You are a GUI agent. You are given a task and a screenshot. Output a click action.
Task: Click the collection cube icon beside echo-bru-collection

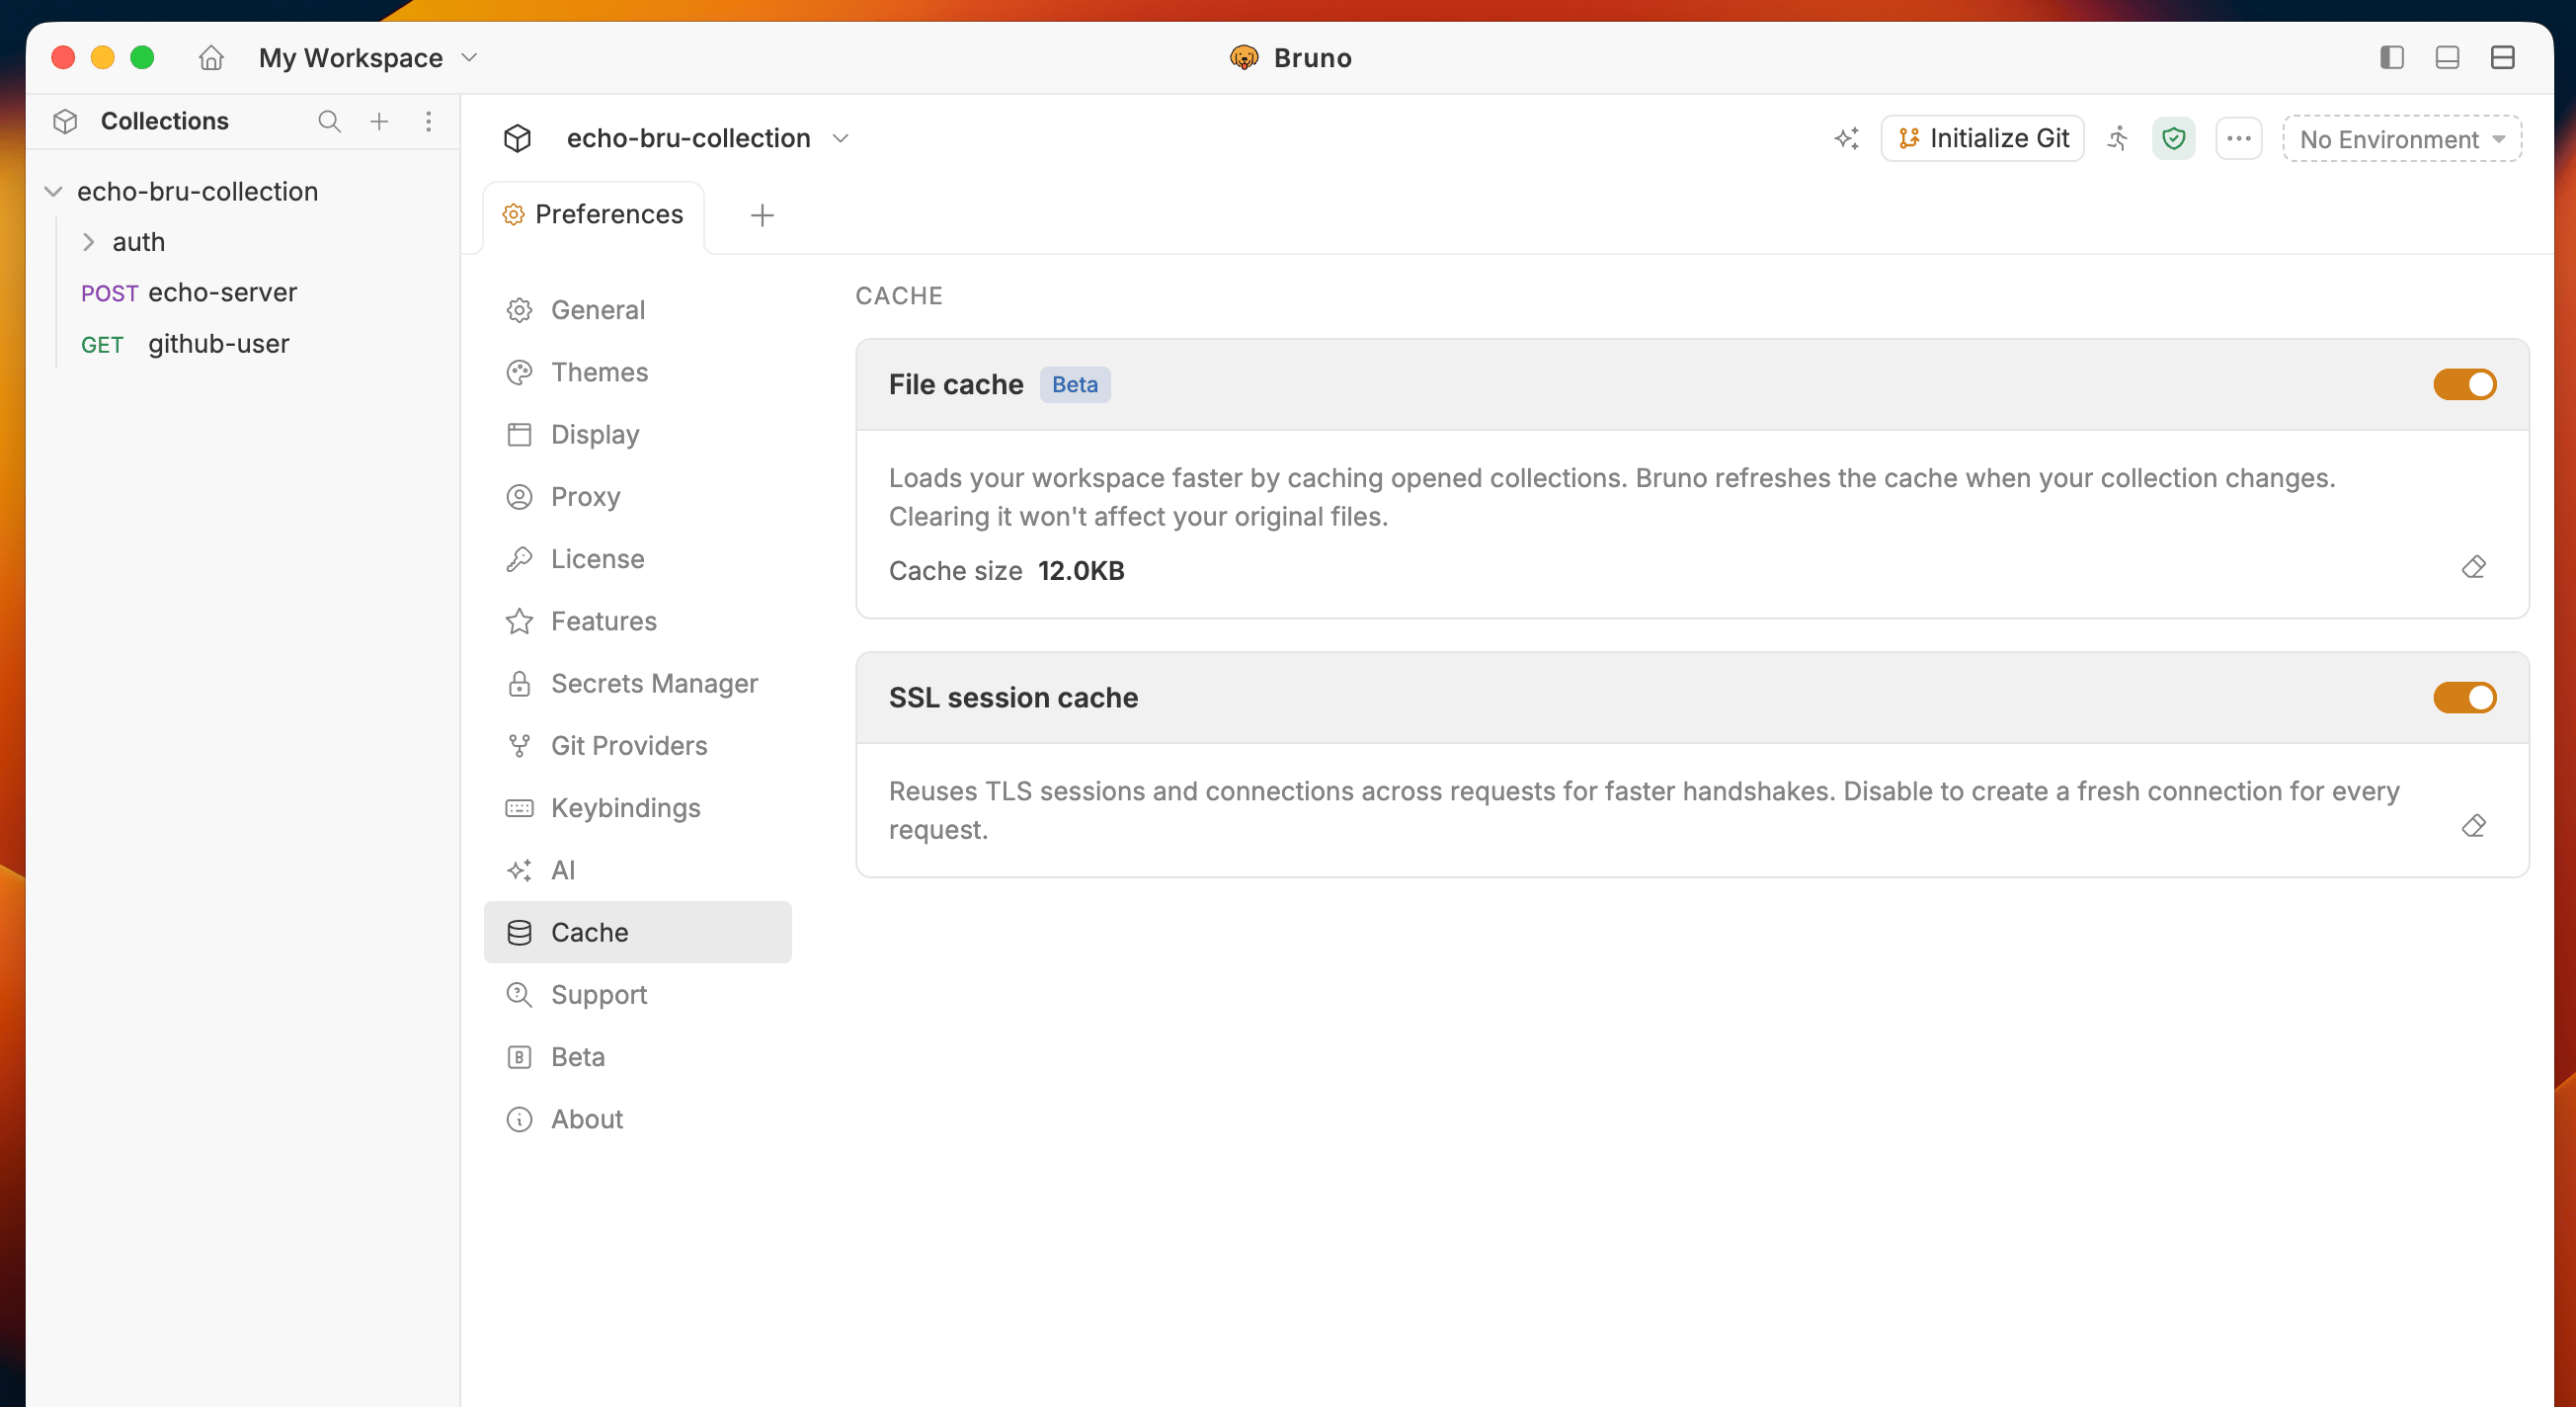pyautogui.click(x=517, y=138)
